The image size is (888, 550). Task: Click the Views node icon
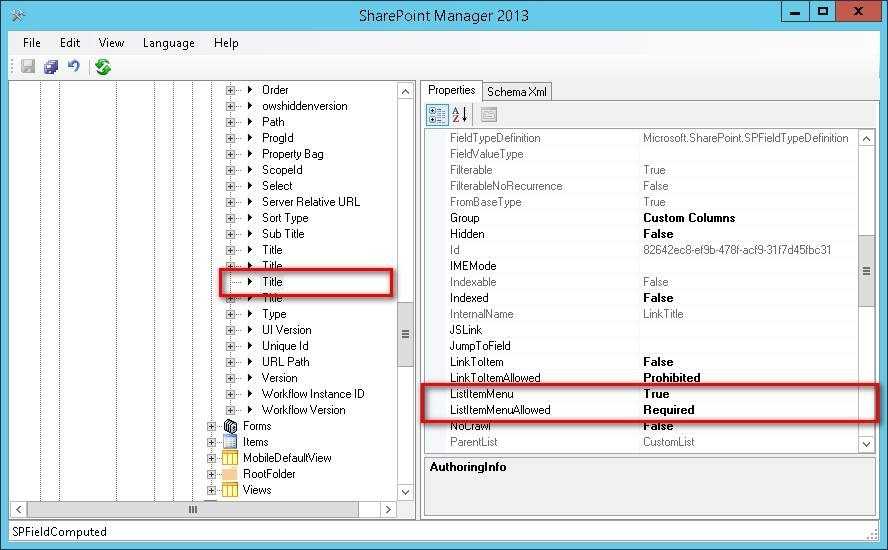[230, 490]
